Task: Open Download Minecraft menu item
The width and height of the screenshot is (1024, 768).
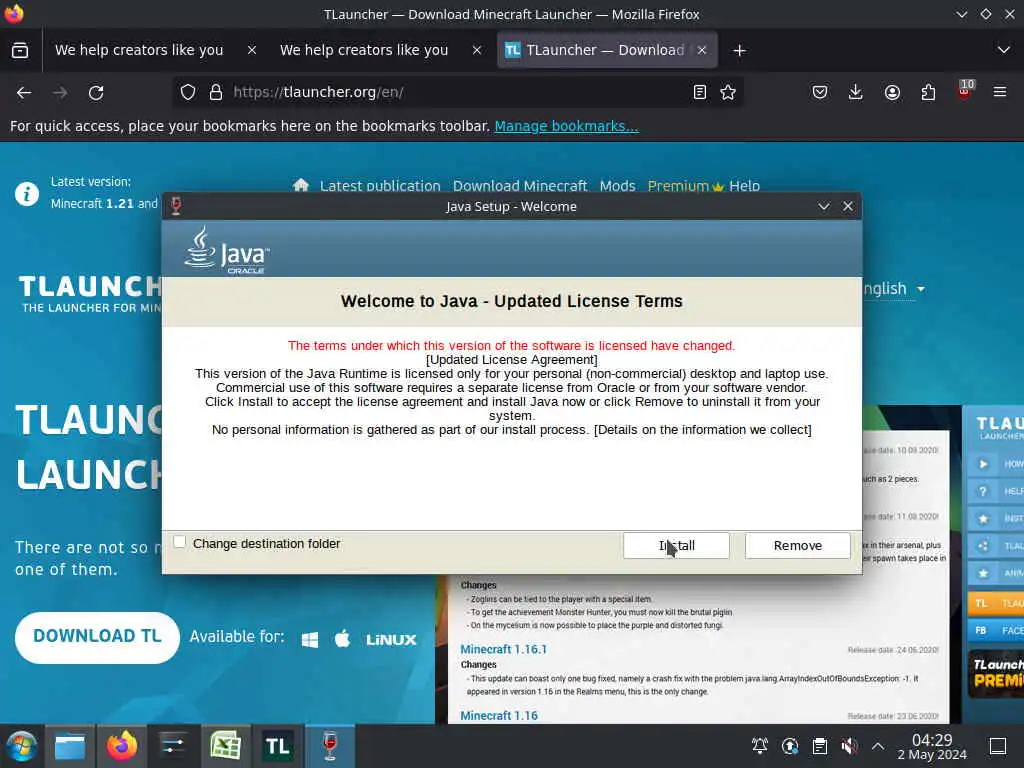Action: click(x=520, y=186)
